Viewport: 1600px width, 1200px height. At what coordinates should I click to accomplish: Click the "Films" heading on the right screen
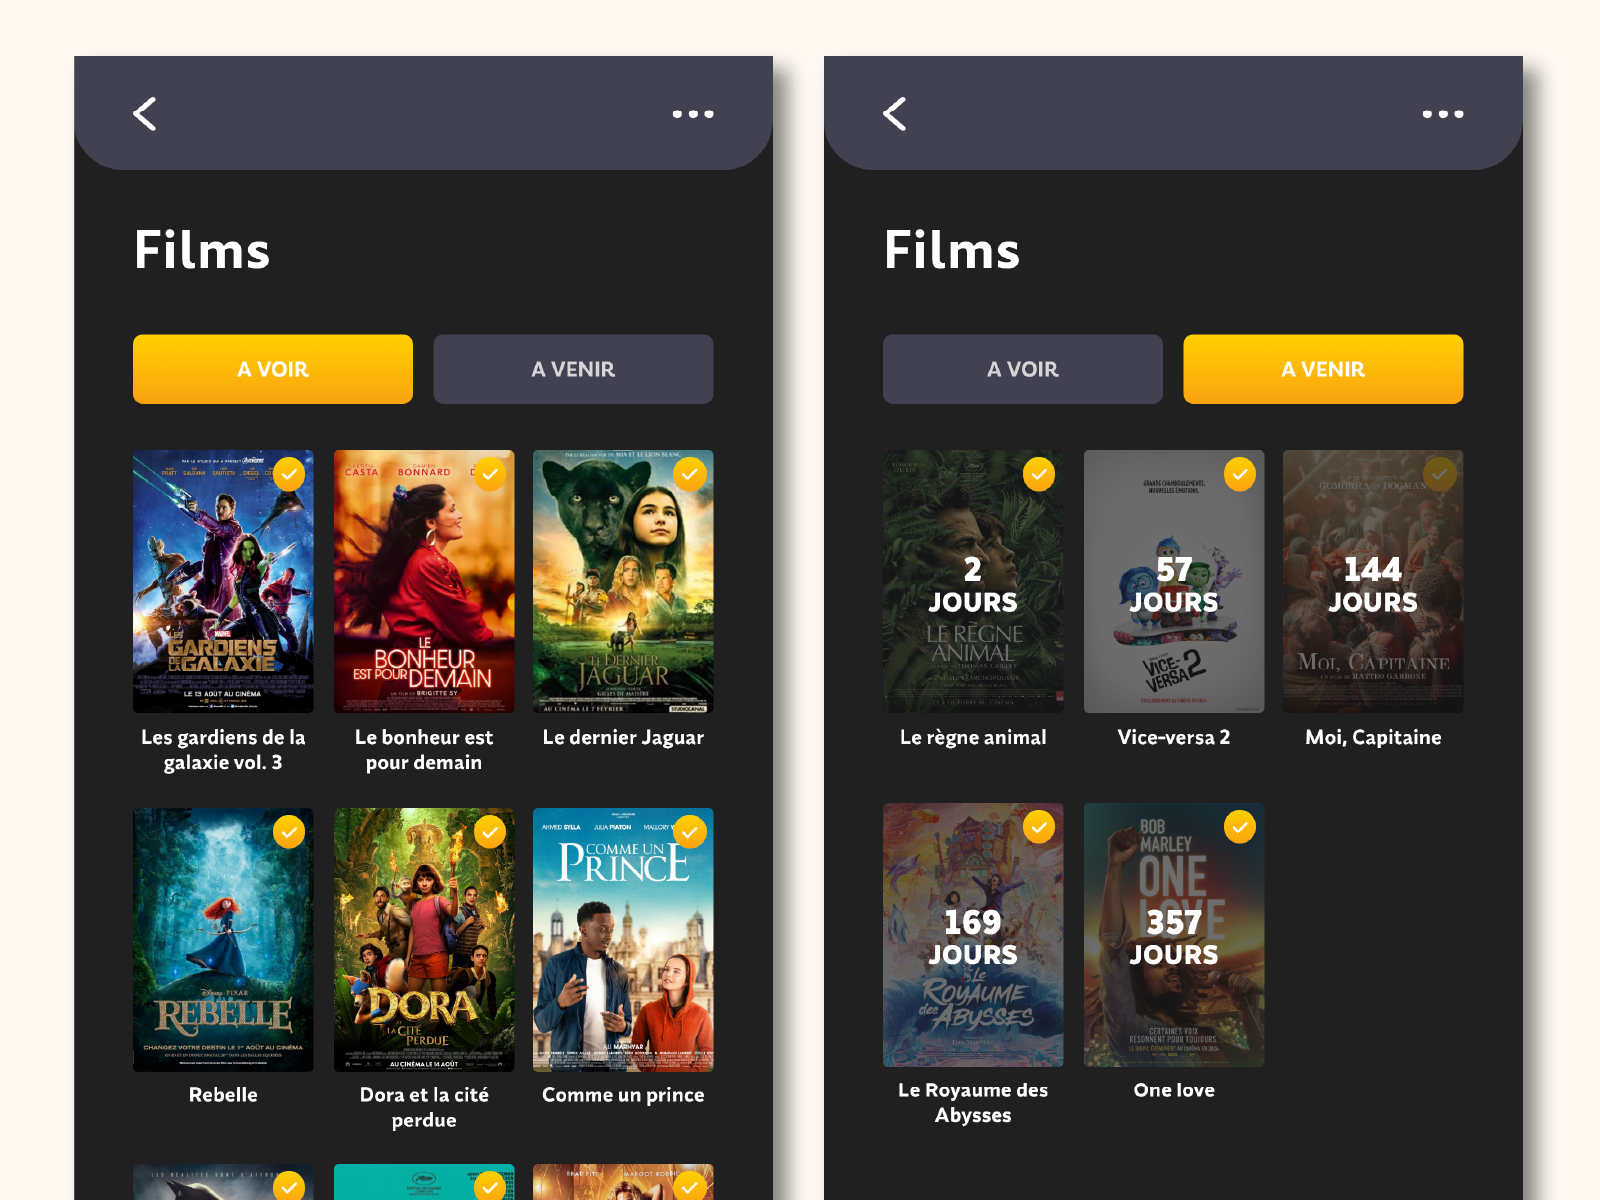(x=952, y=250)
